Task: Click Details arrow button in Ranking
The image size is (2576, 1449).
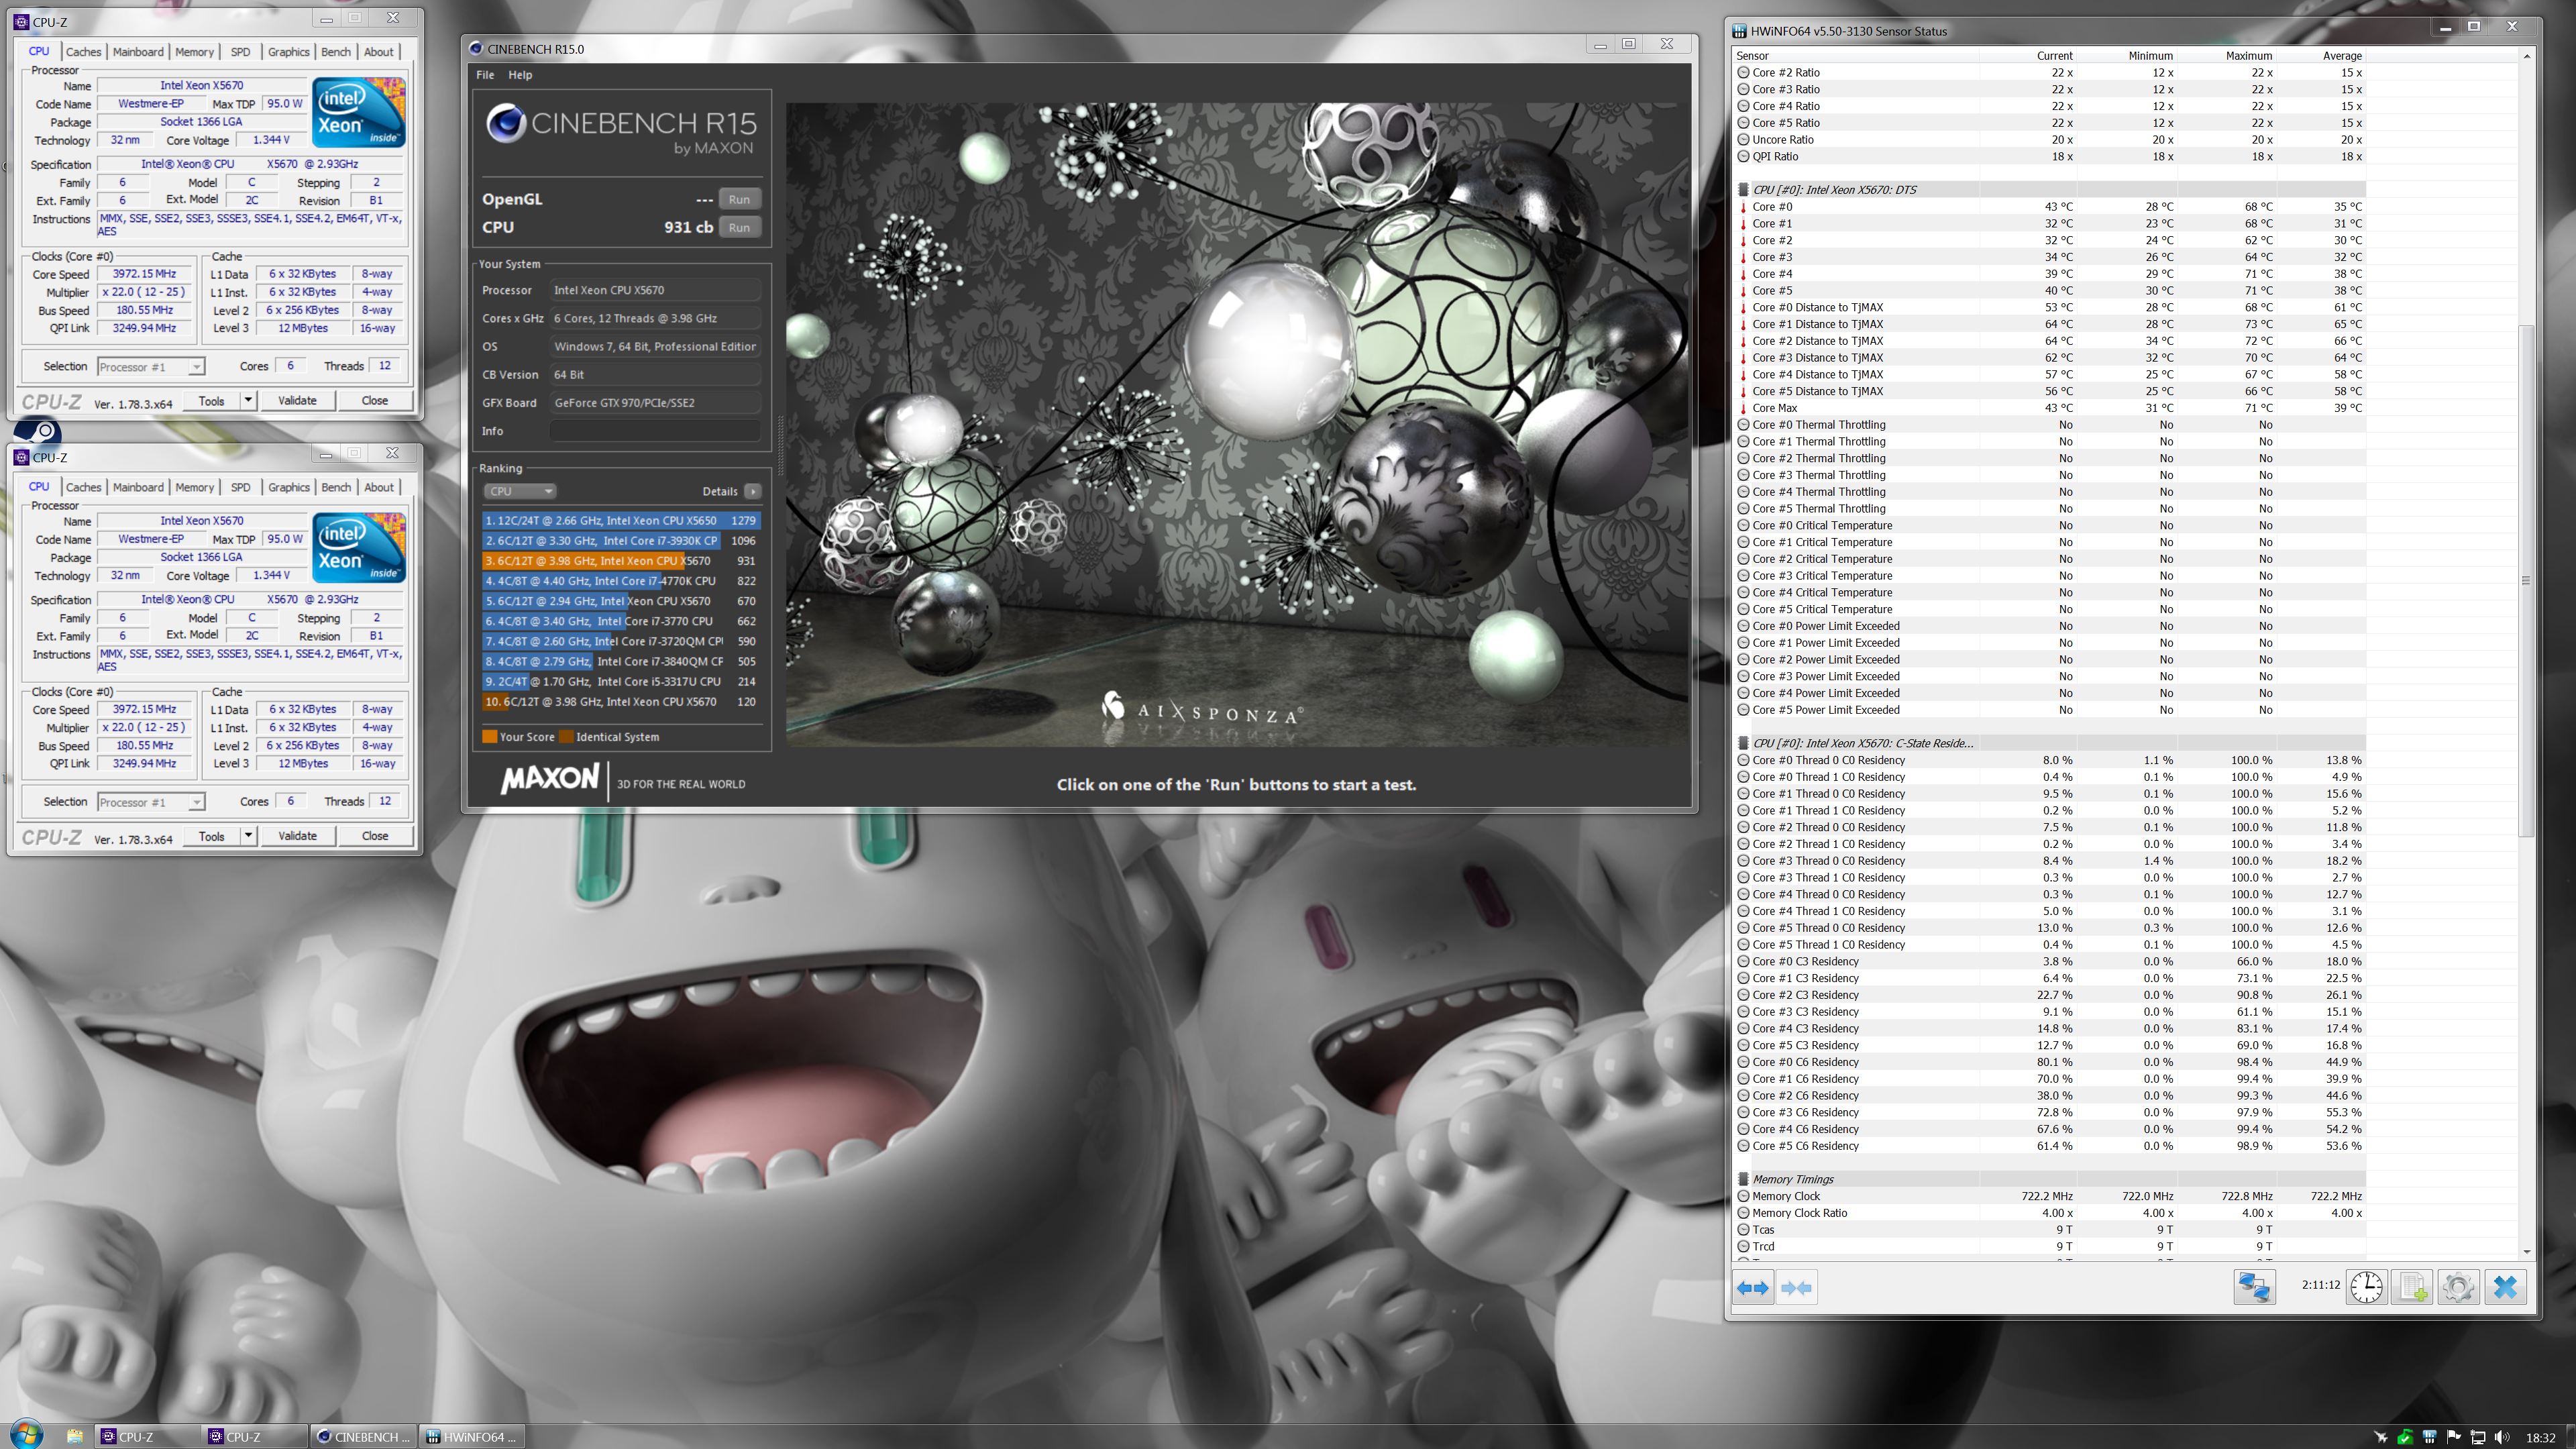Action: pyautogui.click(x=753, y=491)
